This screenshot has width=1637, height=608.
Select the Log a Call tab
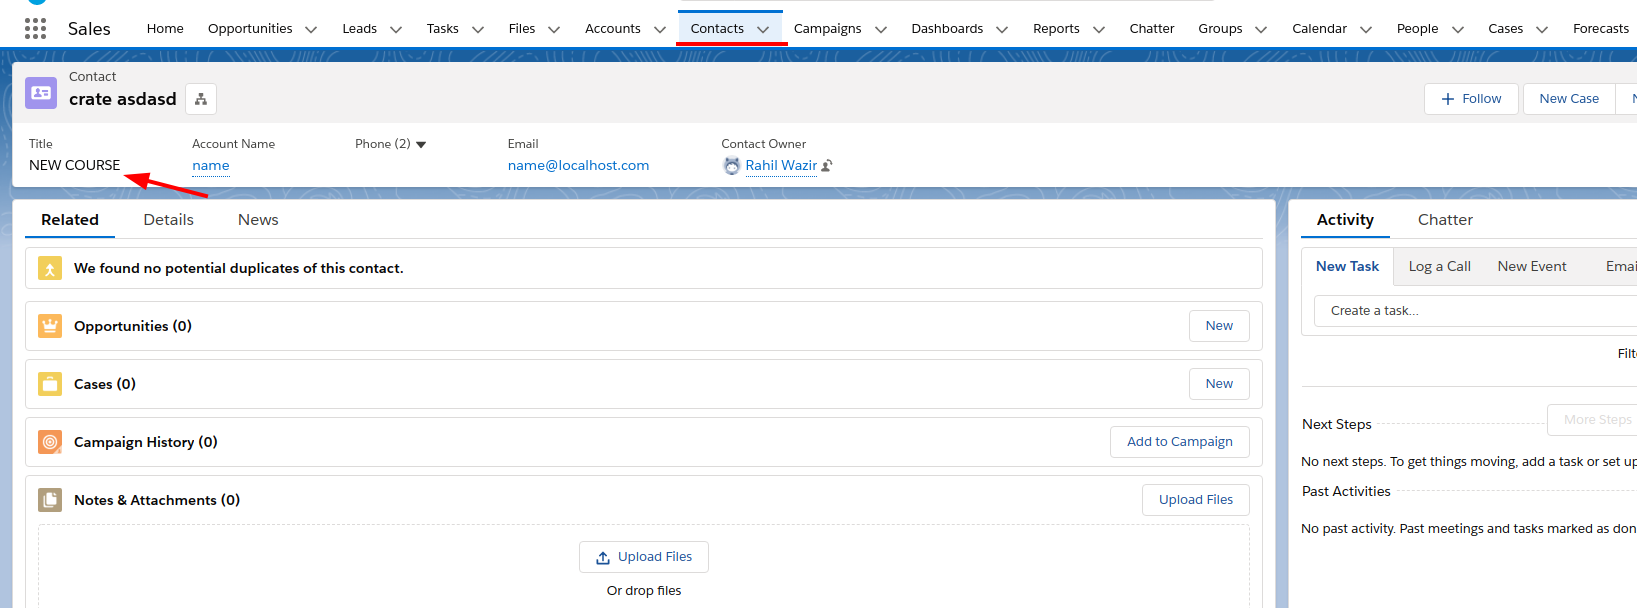coord(1439,266)
